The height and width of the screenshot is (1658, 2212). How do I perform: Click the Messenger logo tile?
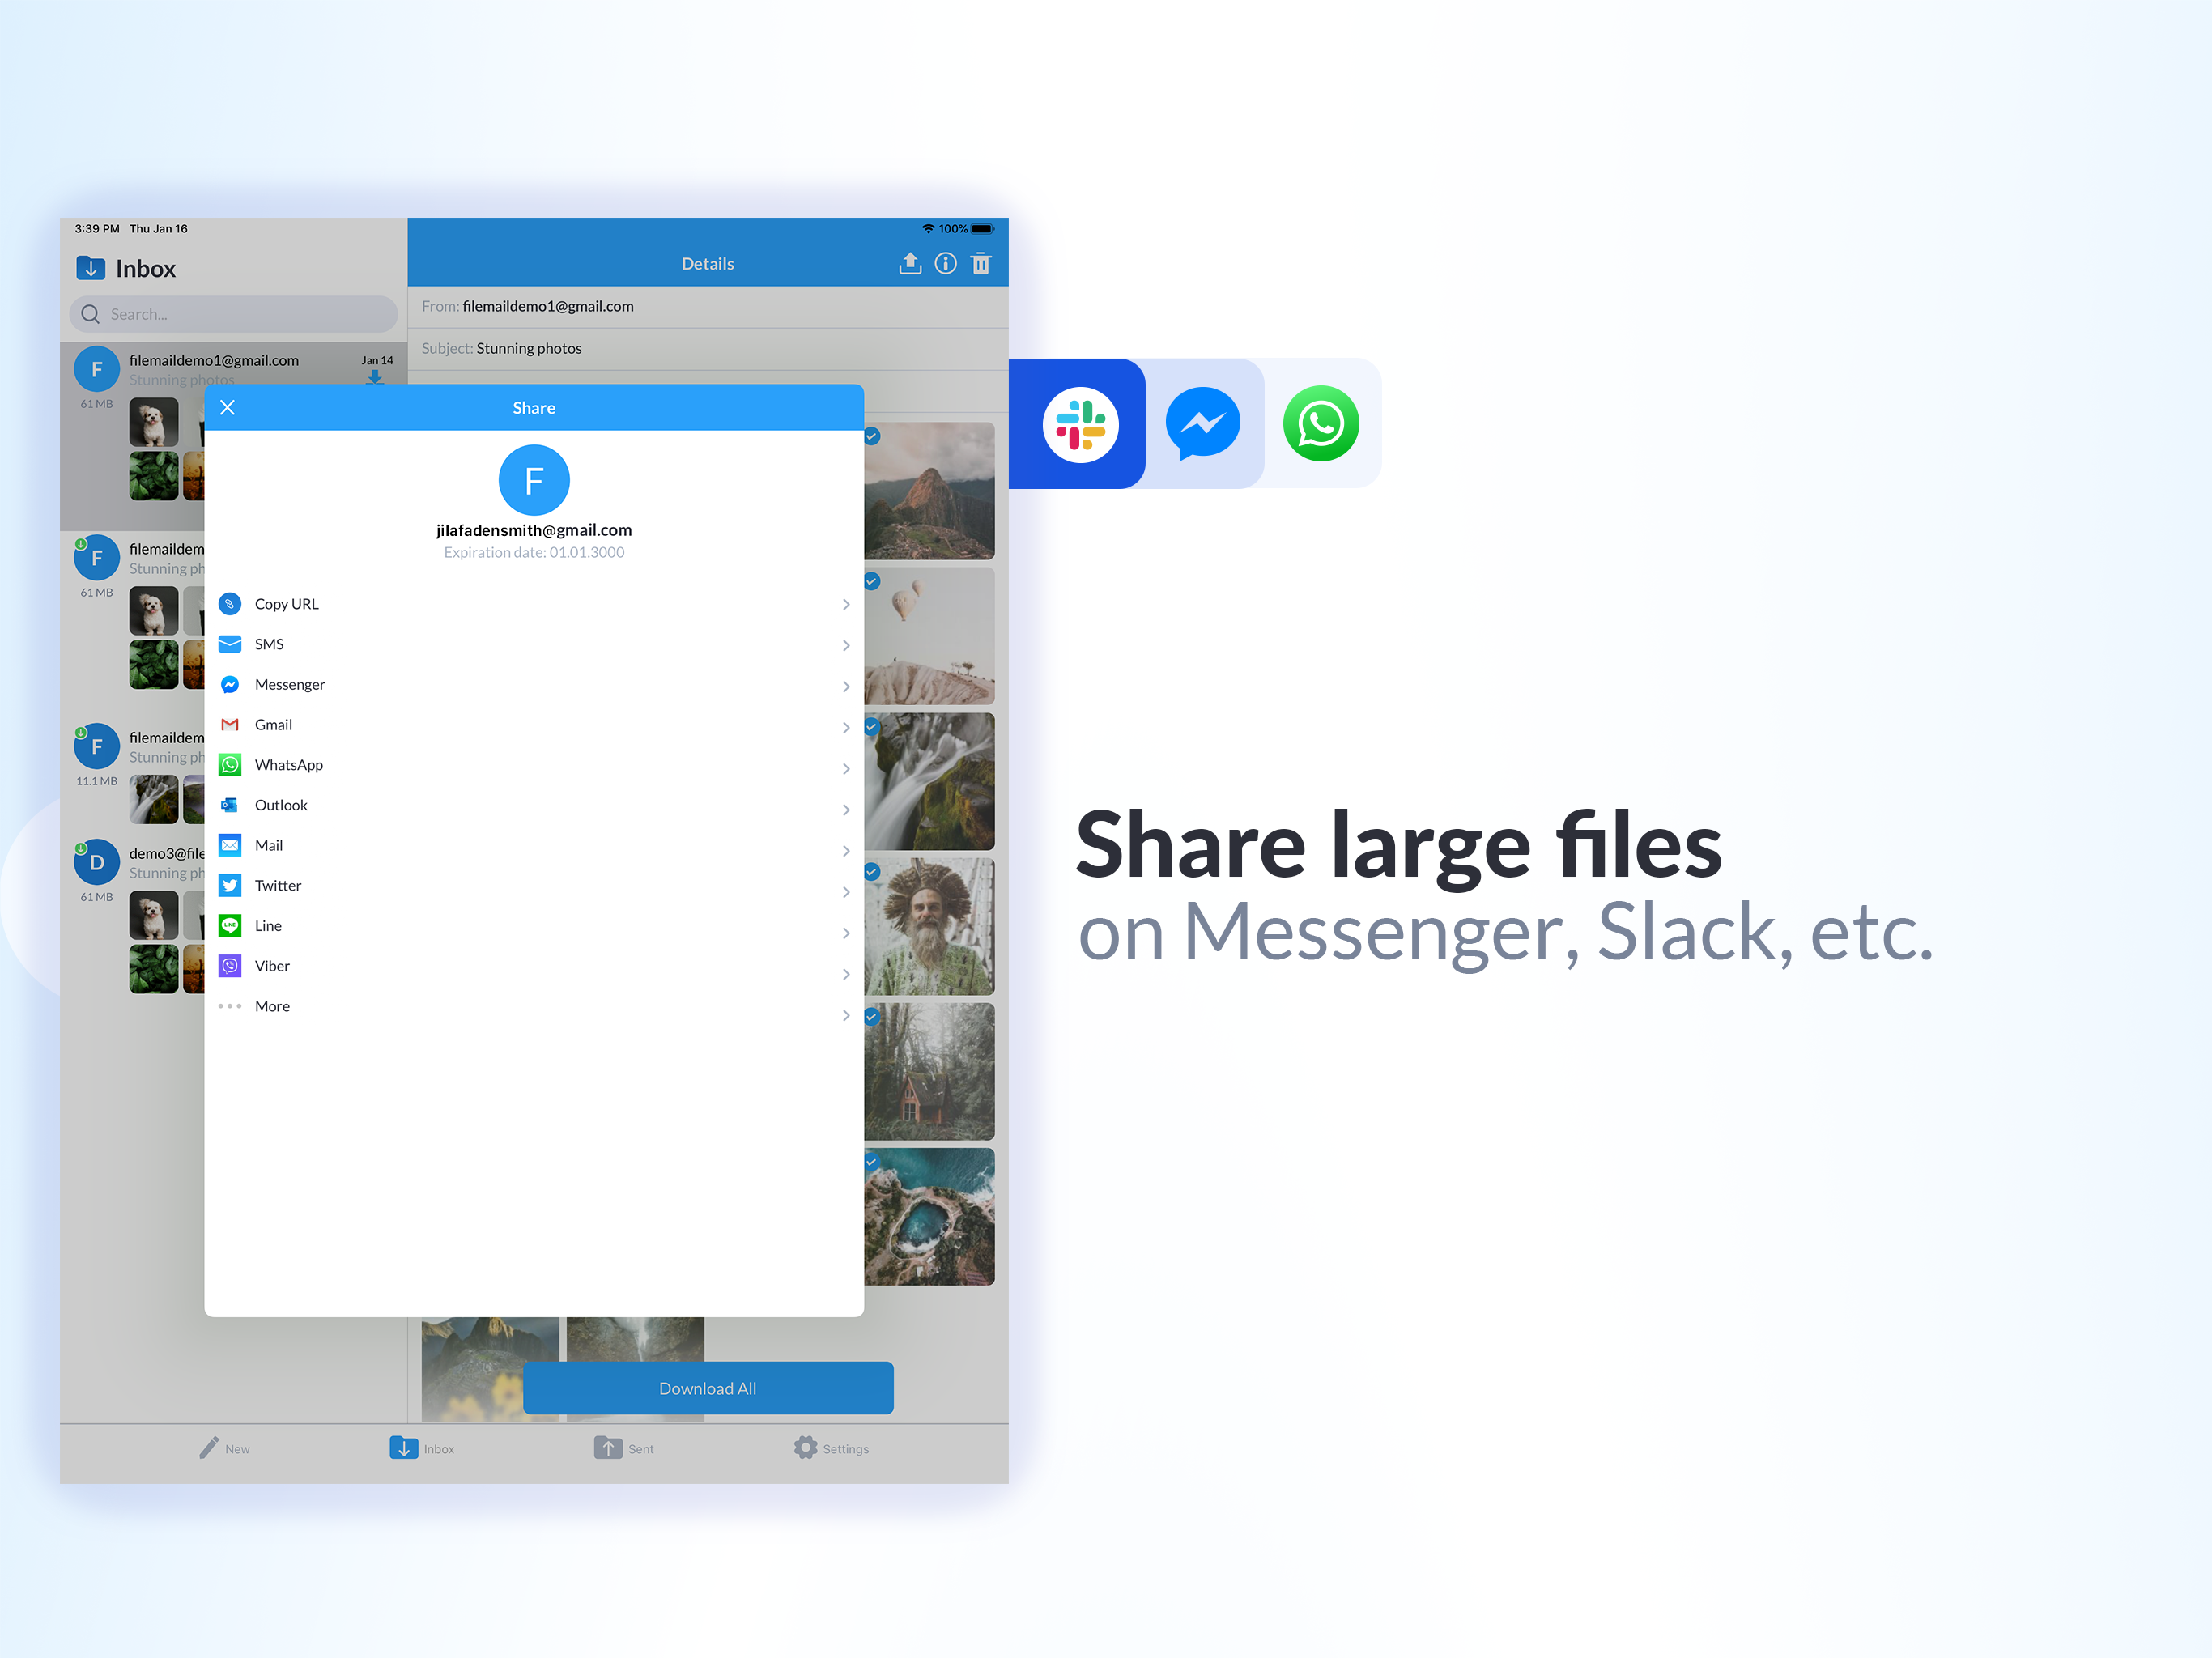coord(1202,424)
